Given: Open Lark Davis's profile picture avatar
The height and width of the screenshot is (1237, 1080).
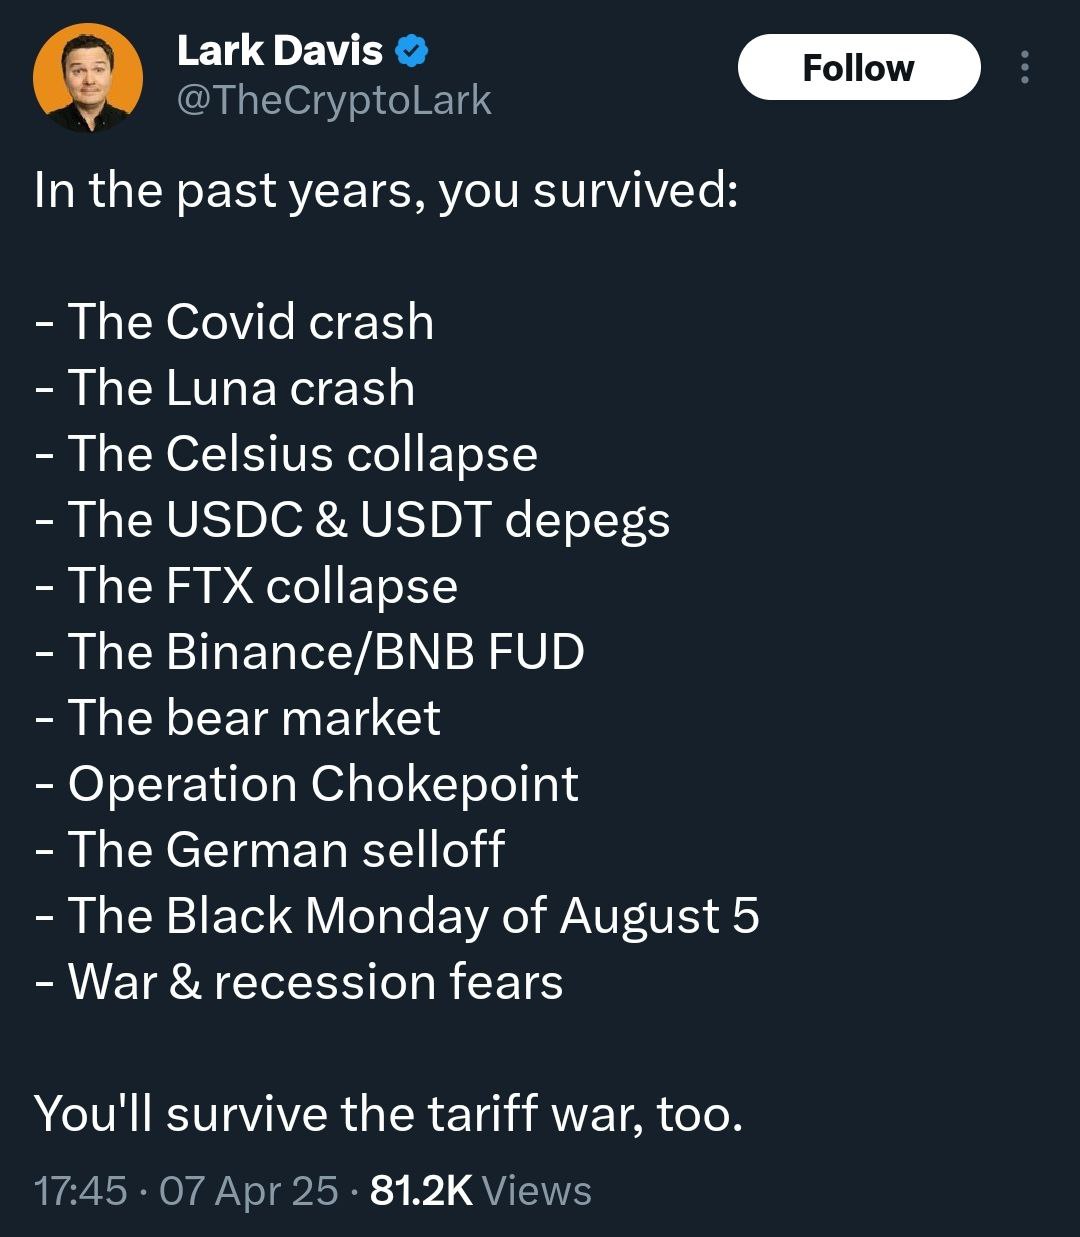Looking at the screenshot, I should click(x=87, y=77).
